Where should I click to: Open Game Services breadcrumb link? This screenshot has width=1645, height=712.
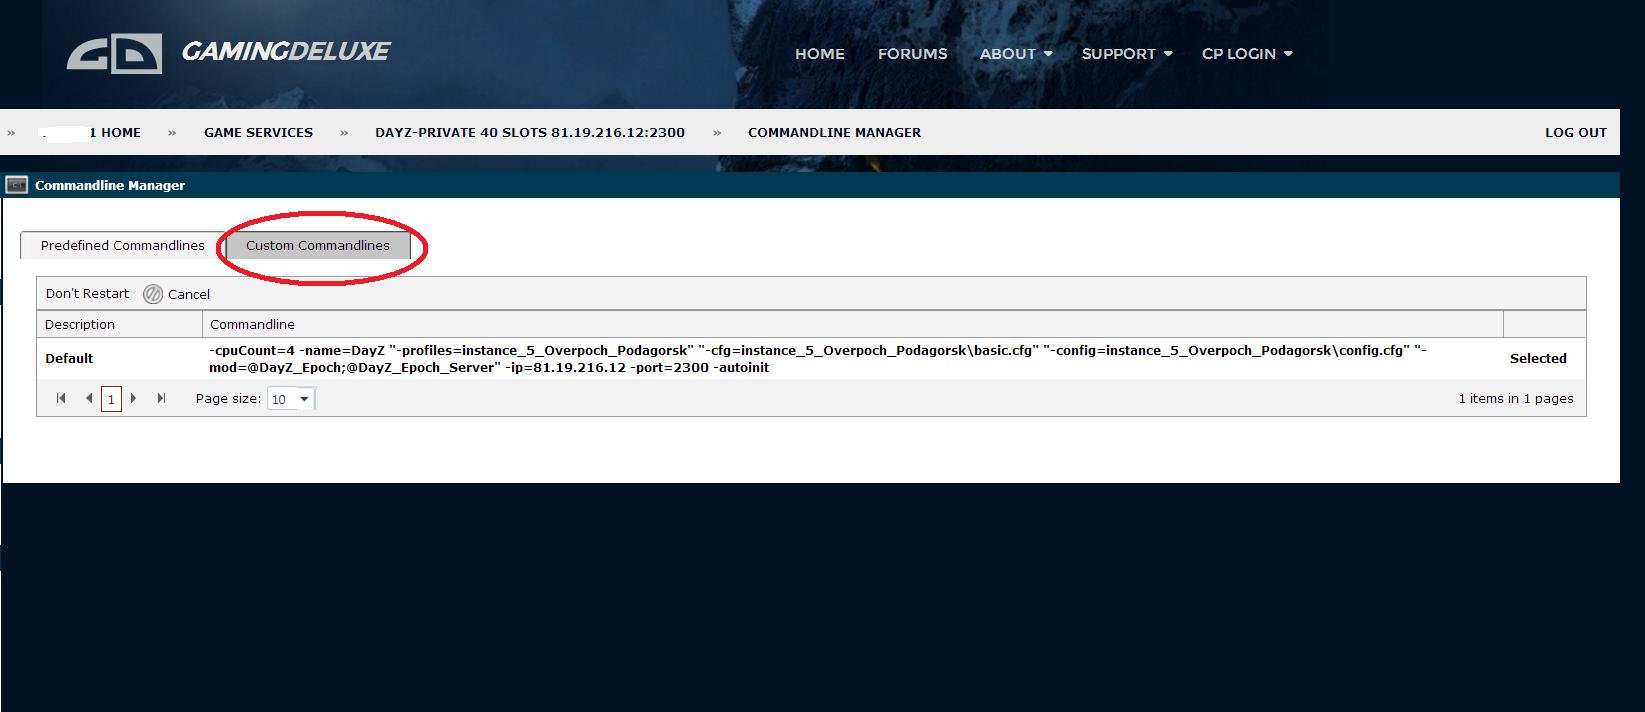(x=258, y=132)
